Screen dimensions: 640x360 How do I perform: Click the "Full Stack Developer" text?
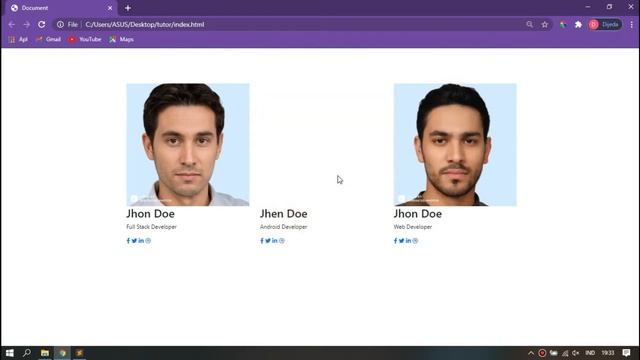pos(151,227)
